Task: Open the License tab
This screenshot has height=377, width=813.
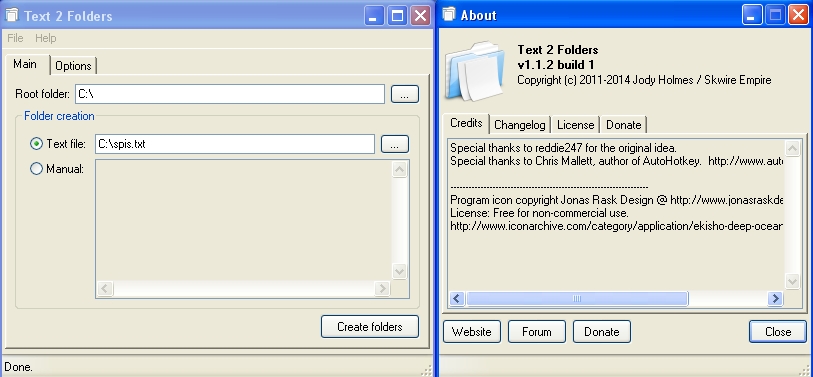Action: pyautogui.click(x=576, y=125)
